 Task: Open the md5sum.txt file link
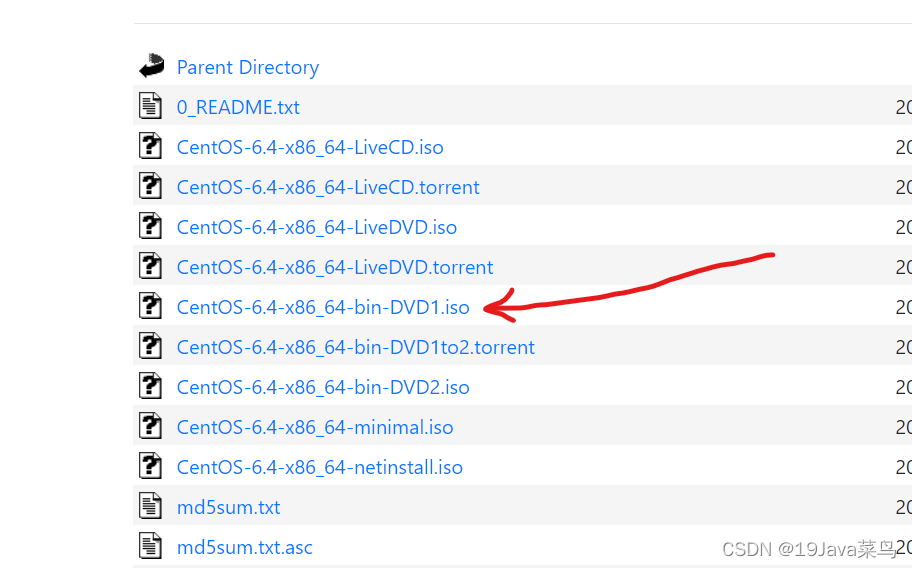tap(229, 508)
